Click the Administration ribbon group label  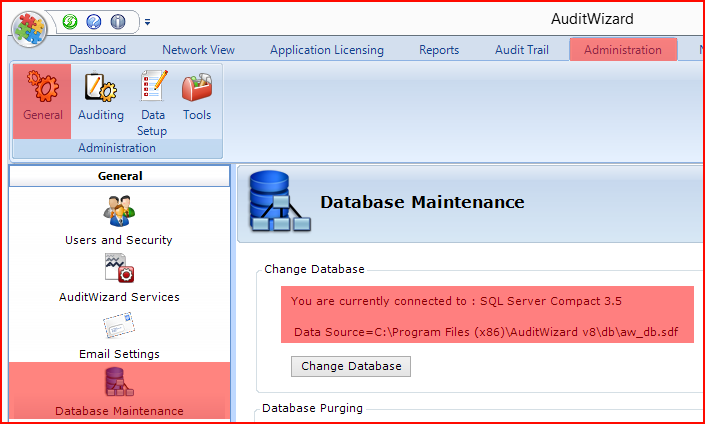[x=117, y=148]
